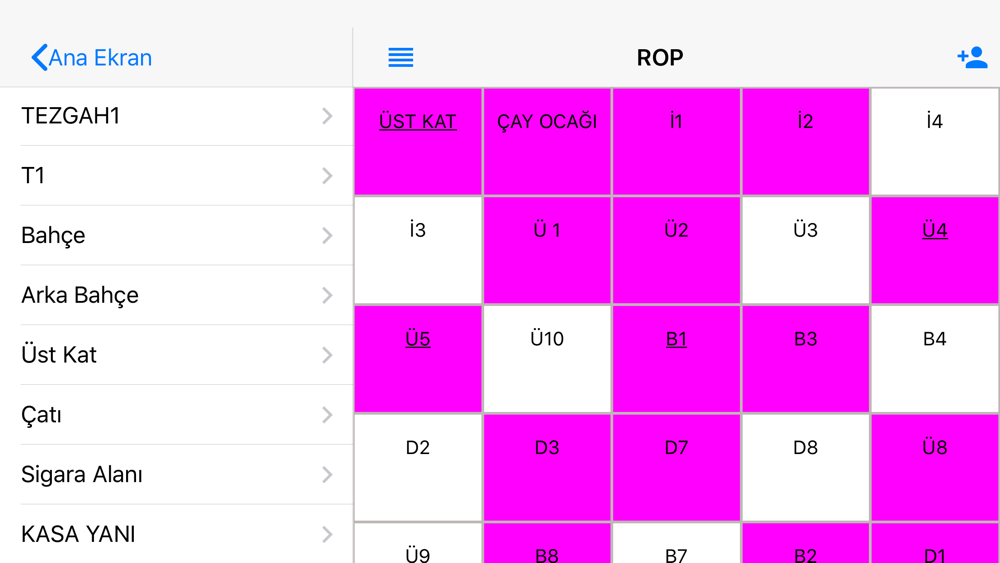Select empty table Ü10

[547, 359]
